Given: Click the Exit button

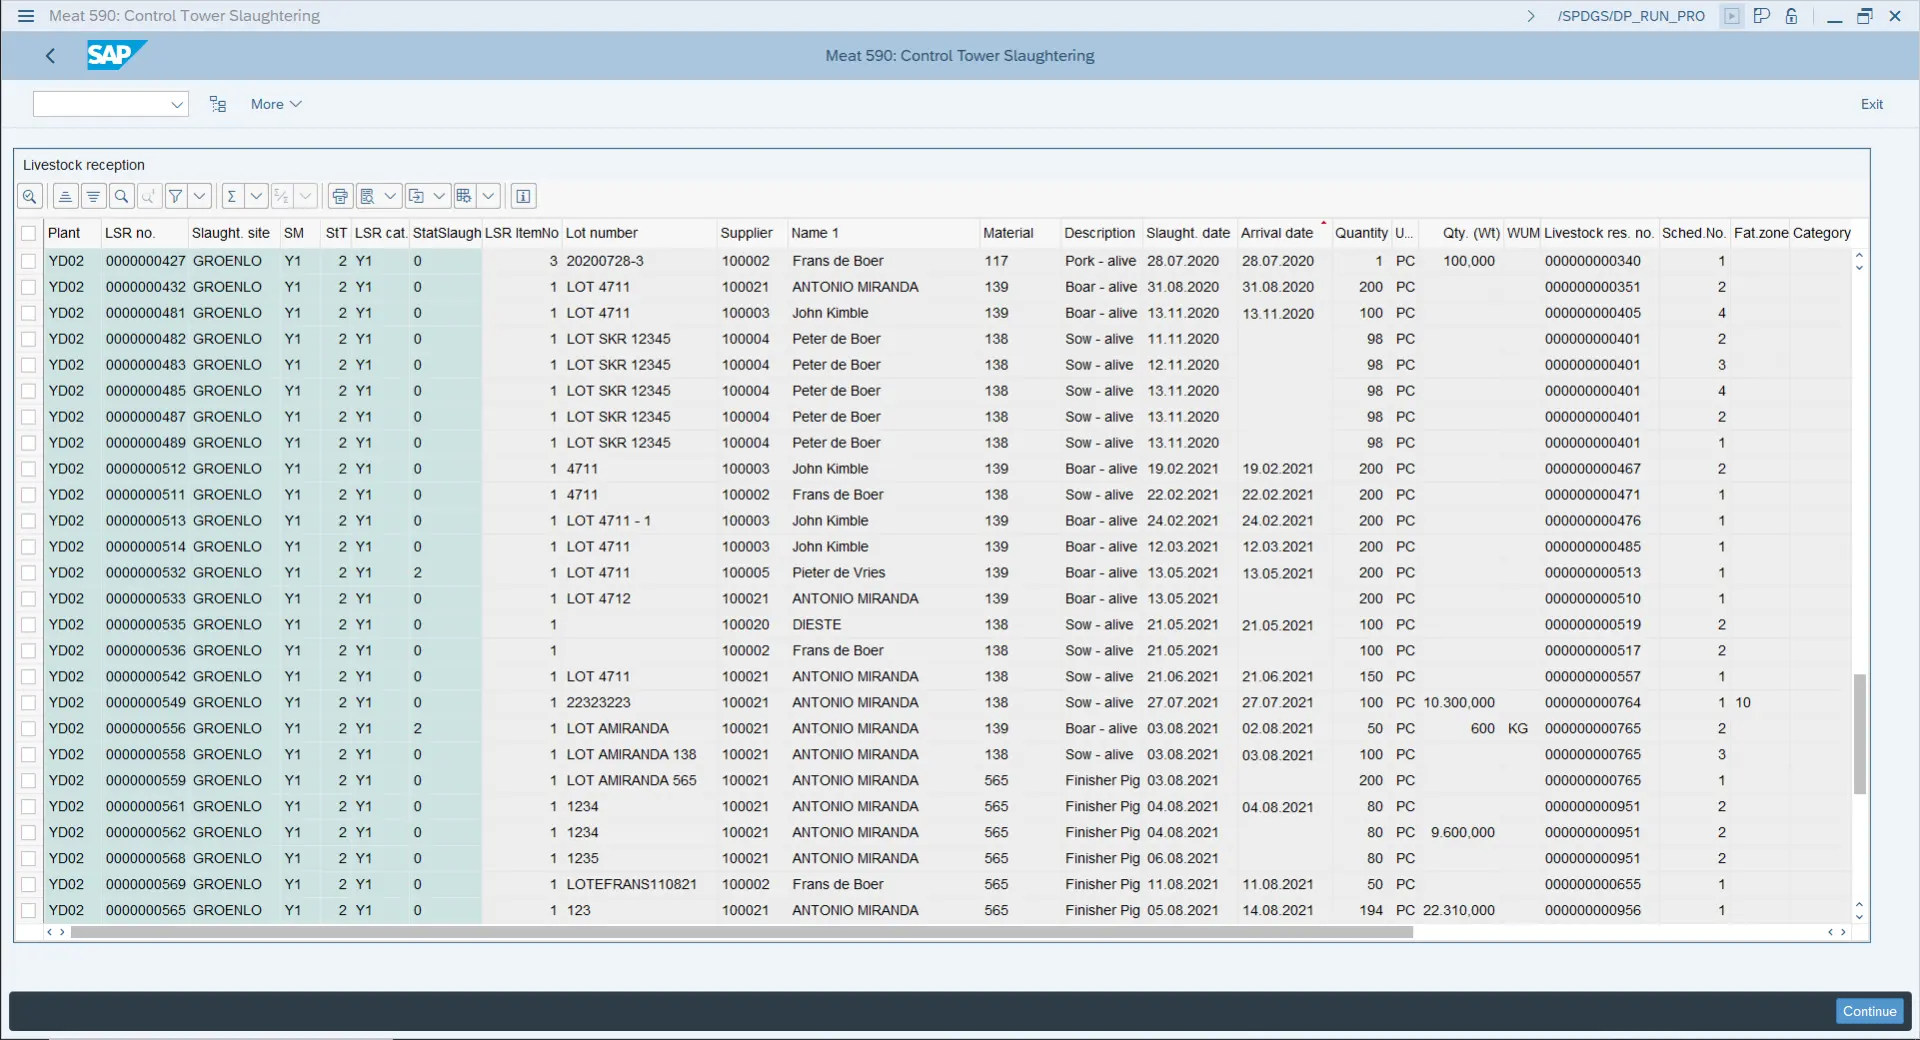Looking at the screenshot, I should pos(1871,104).
